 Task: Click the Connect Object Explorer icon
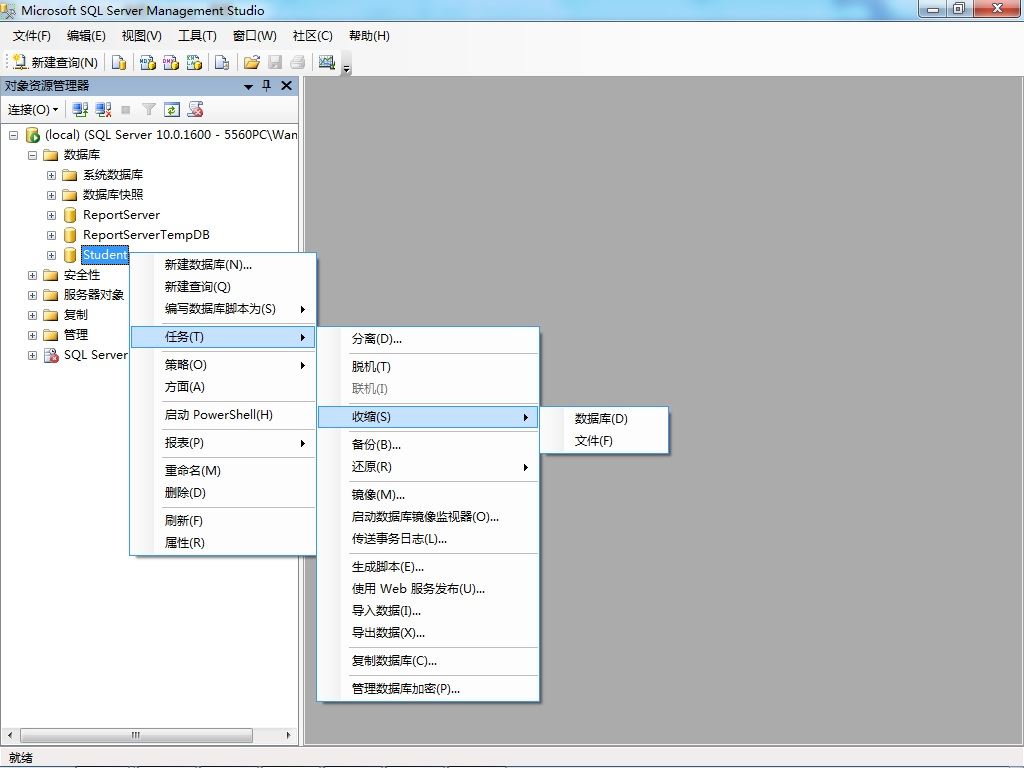pyautogui.click(x=80, y=110)
